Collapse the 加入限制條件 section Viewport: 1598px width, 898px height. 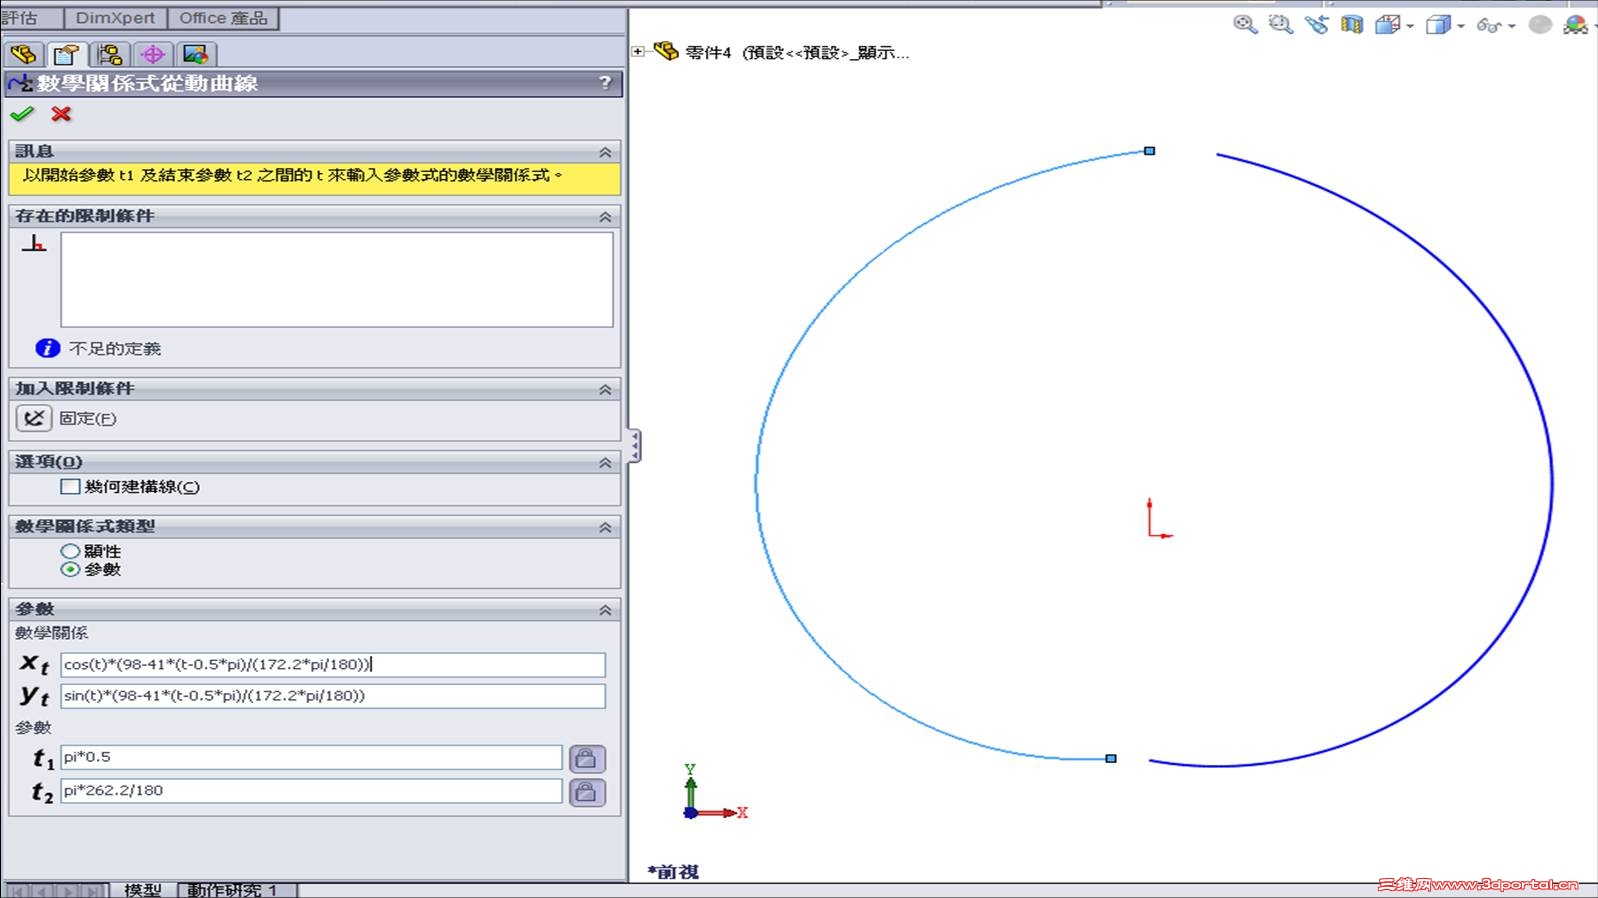point(605,390)
